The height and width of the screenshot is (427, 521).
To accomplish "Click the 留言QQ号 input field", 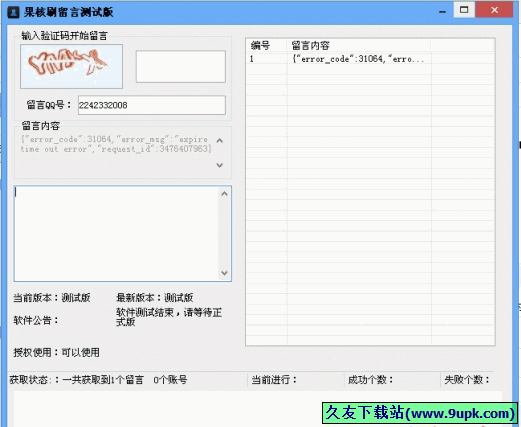I will coord(152,105).
